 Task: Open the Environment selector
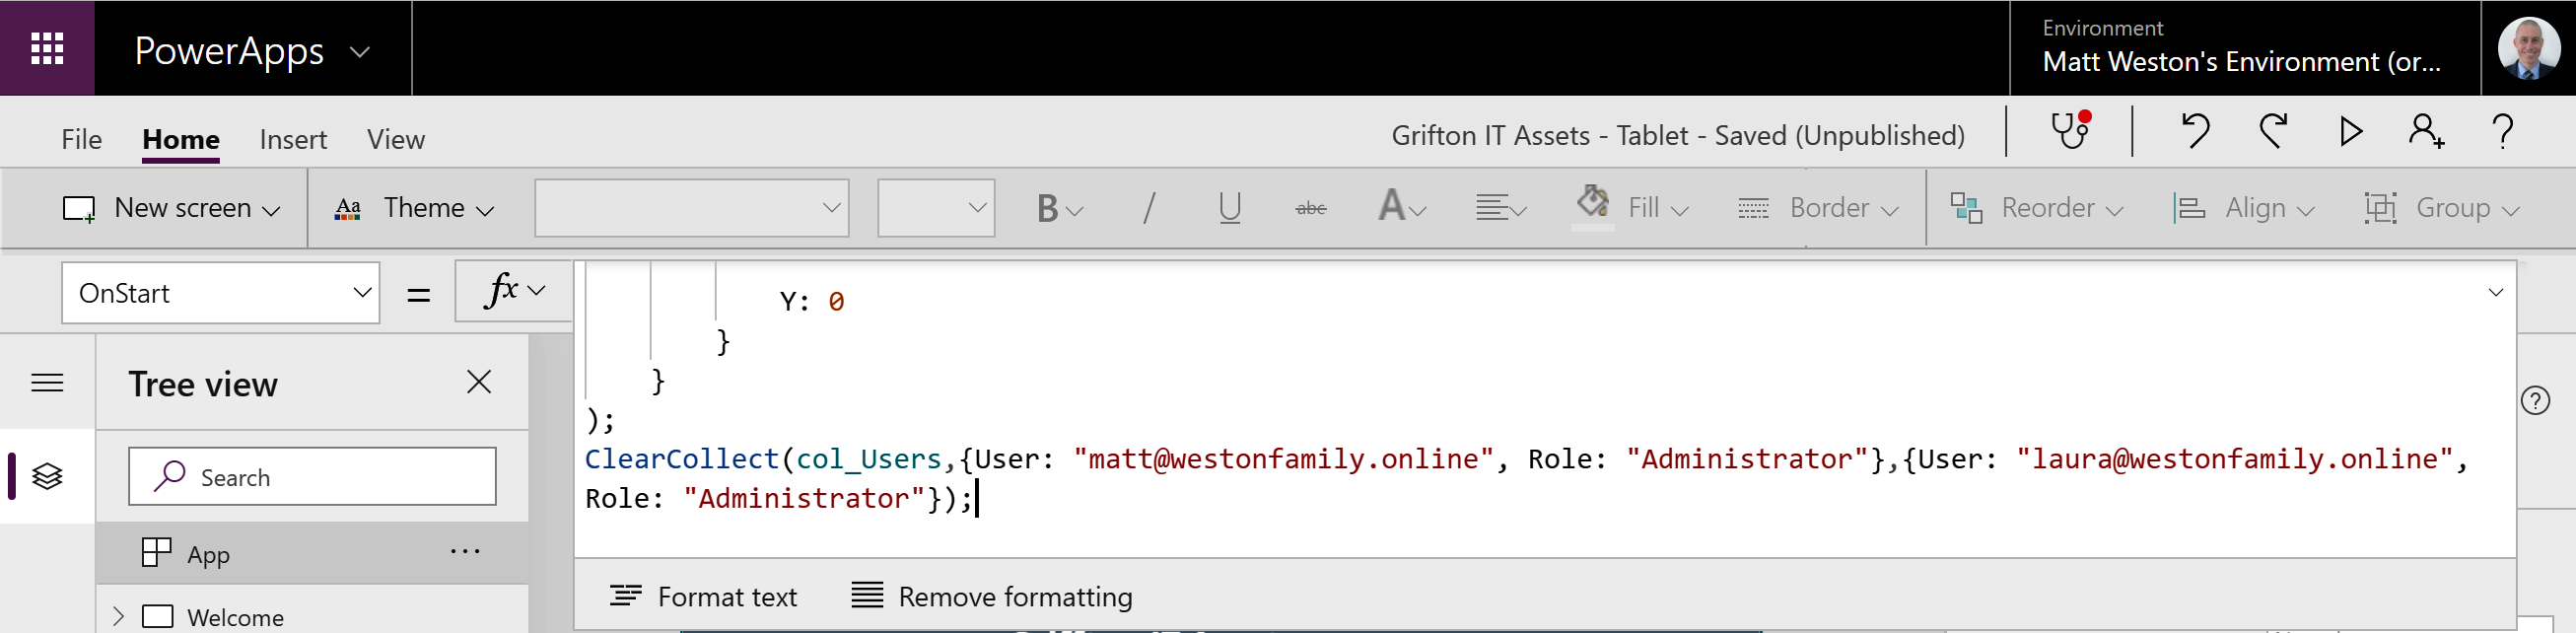[x=2244, y=48]
